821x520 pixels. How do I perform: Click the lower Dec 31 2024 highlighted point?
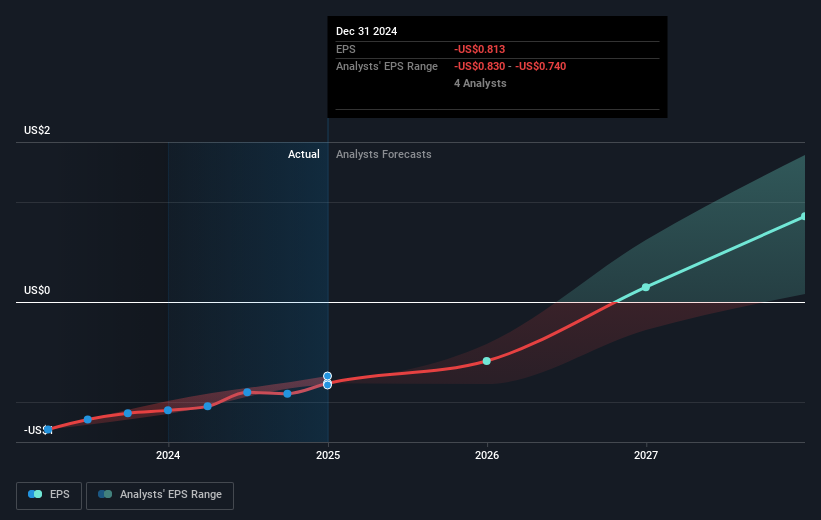click(x=327, y=385)
